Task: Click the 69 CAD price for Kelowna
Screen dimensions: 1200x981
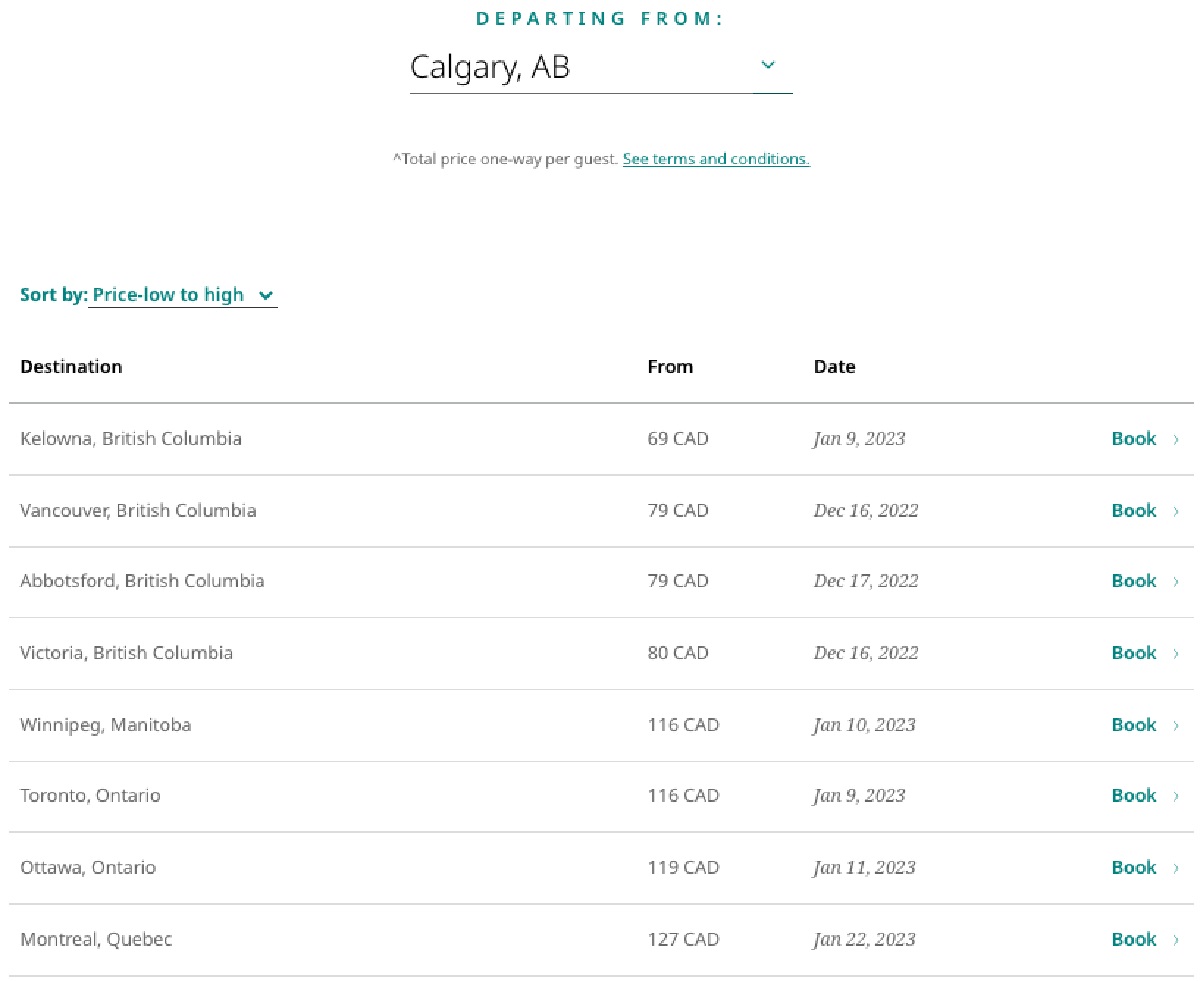Action: coord(678,439)
